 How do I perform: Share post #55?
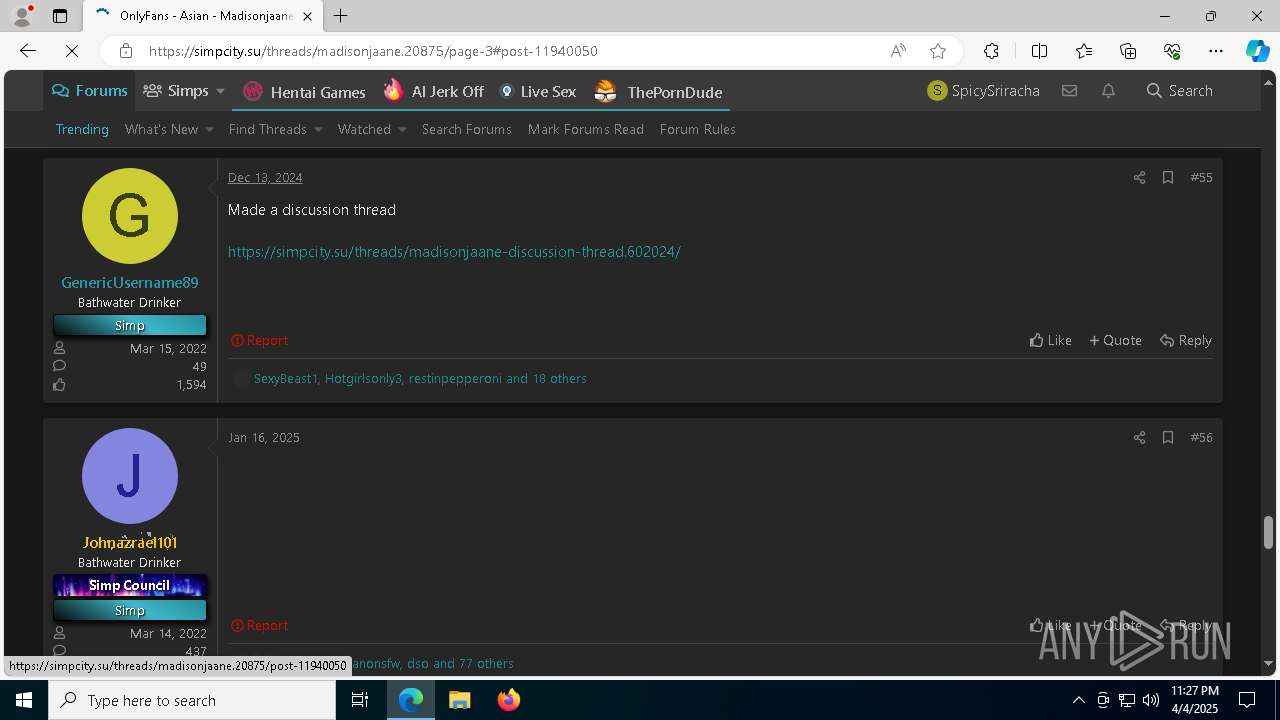coord(1139,177)
